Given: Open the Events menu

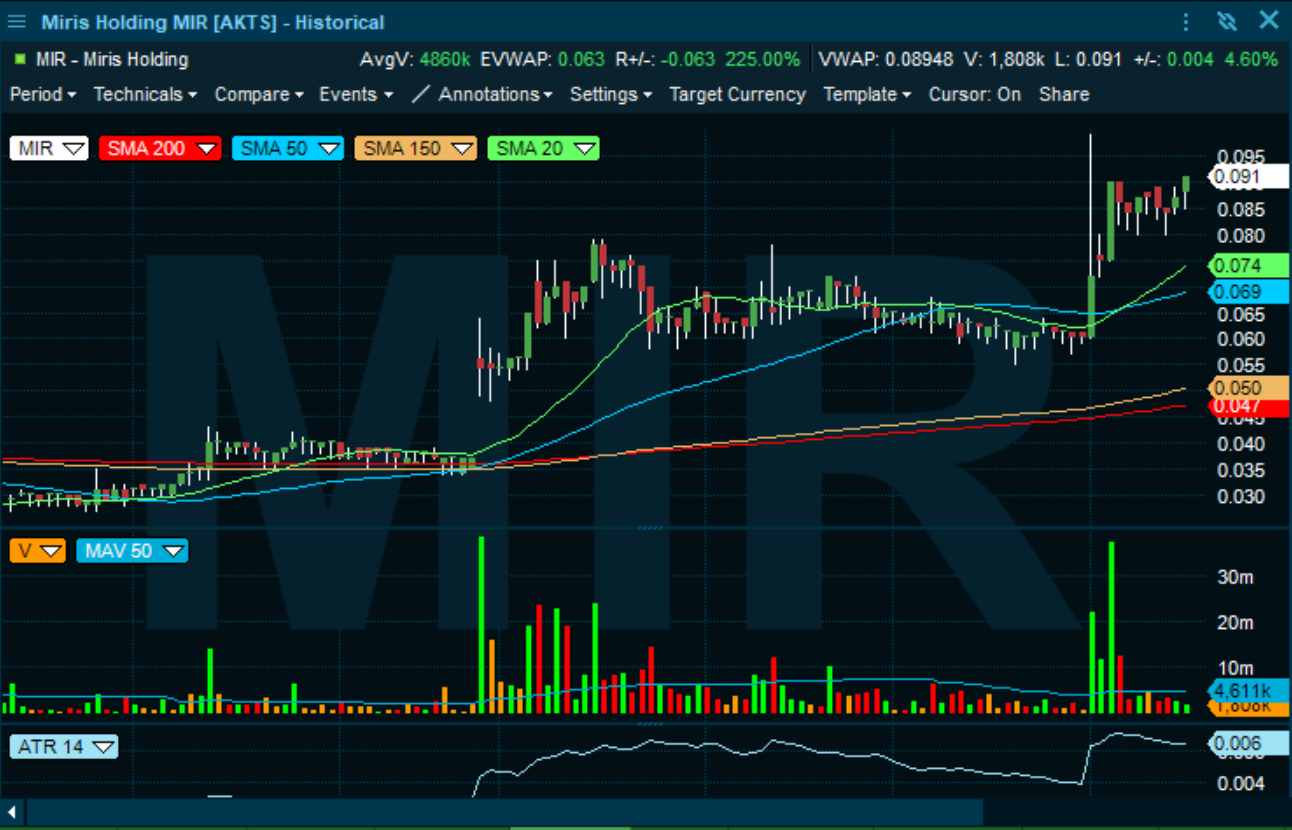Looking at the screenshot, I should point(355,94).
